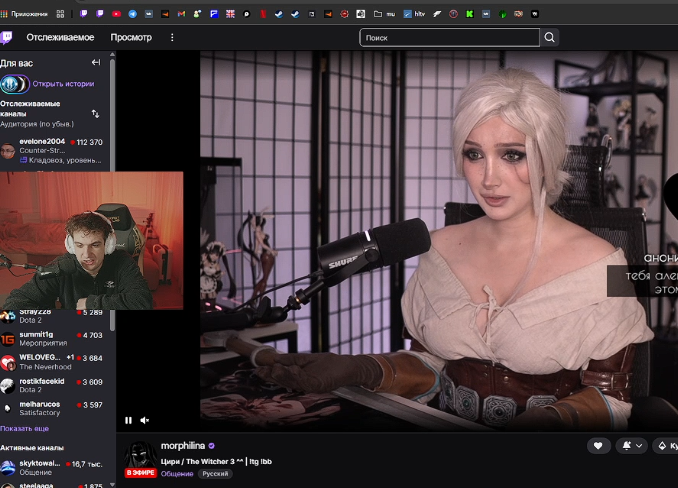Open the skyktowal... active channel
The width and height of the screenshot is (678, 488).
point(55,468)
